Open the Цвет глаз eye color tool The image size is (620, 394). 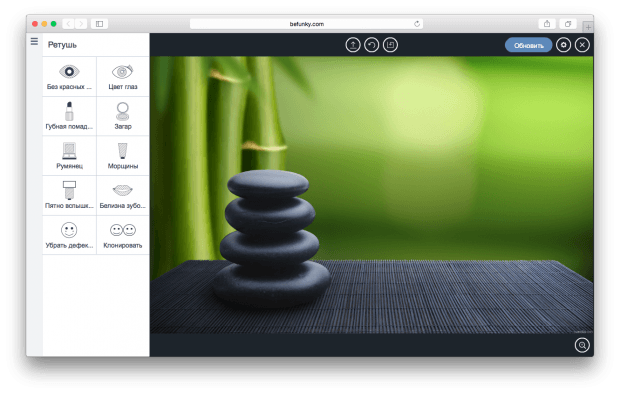123,77
